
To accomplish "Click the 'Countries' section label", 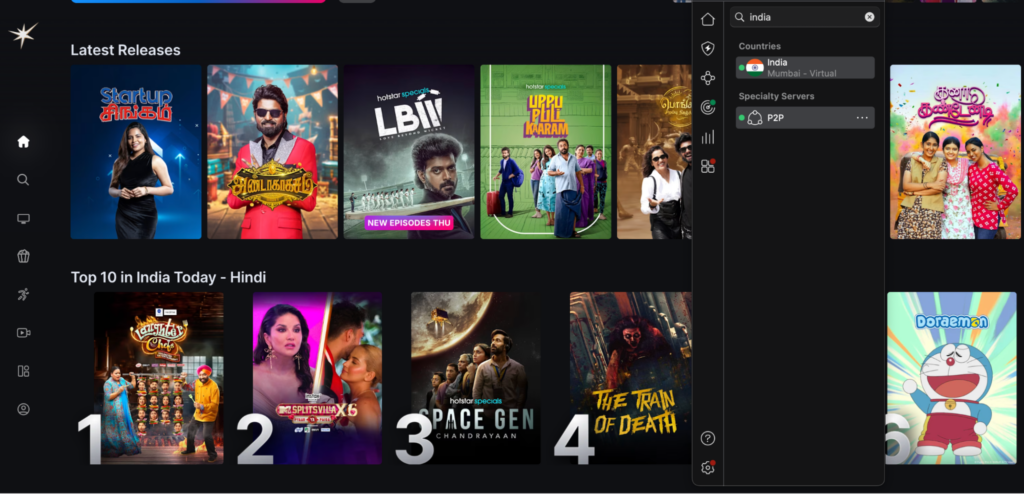I will (x=760, y=46).
